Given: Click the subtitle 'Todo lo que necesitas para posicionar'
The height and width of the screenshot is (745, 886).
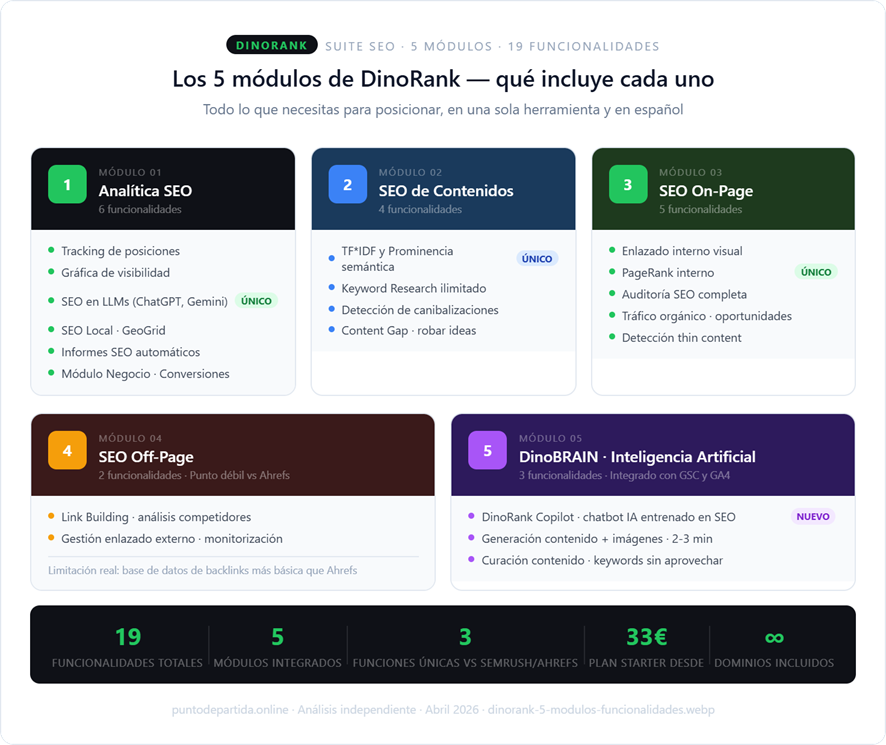Looking at the screenshot, I should coord(443,109).
